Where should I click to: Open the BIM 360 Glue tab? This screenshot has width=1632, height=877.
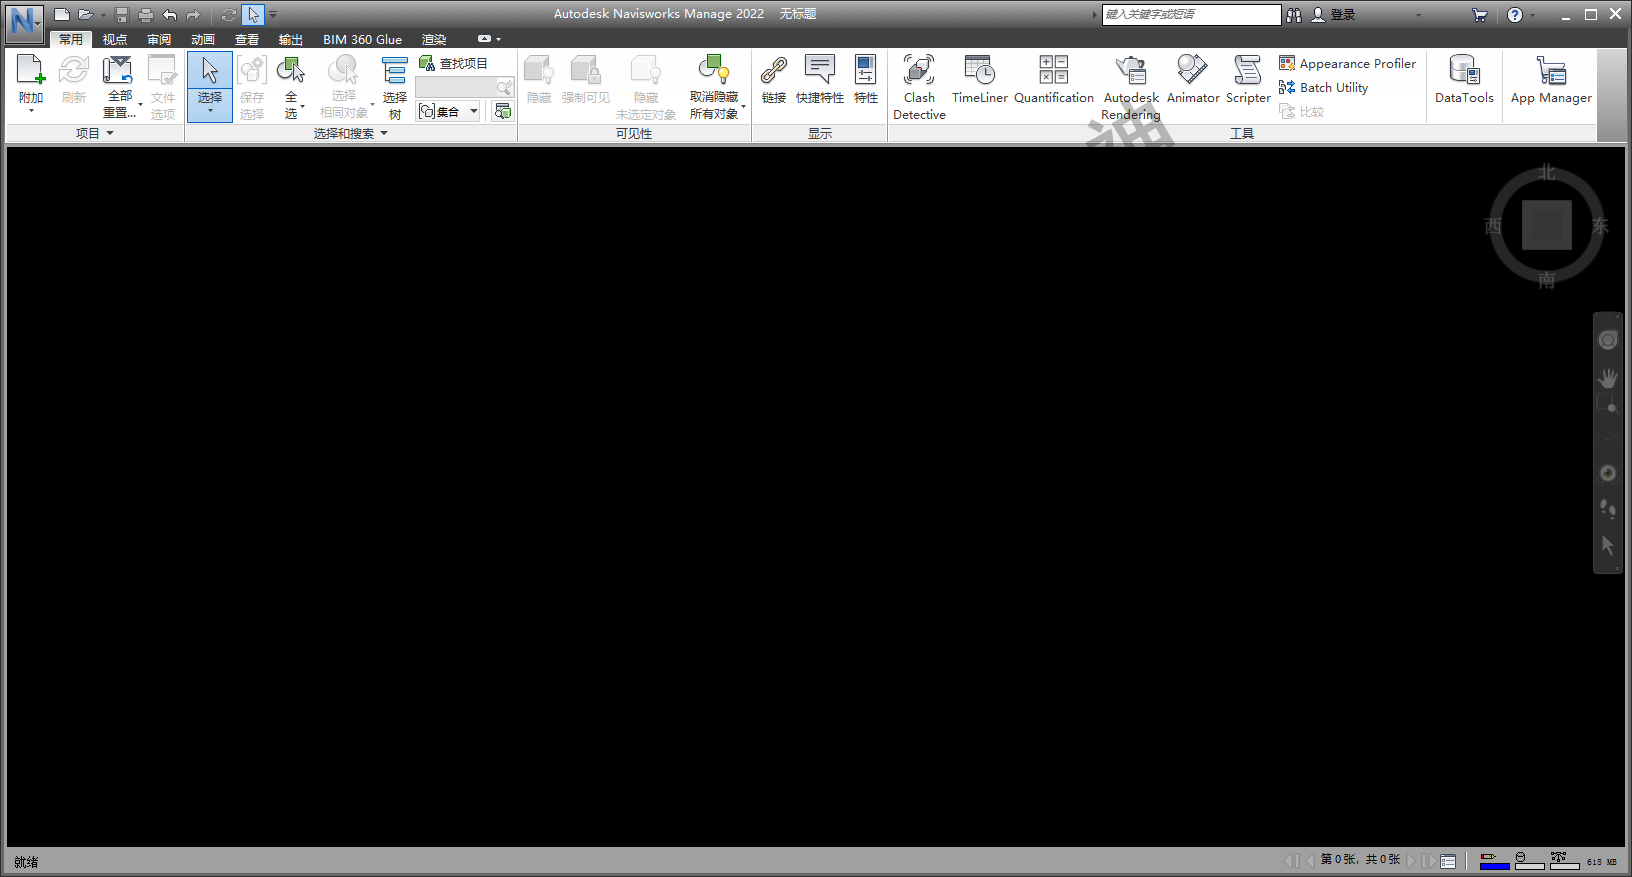(362, 39)
